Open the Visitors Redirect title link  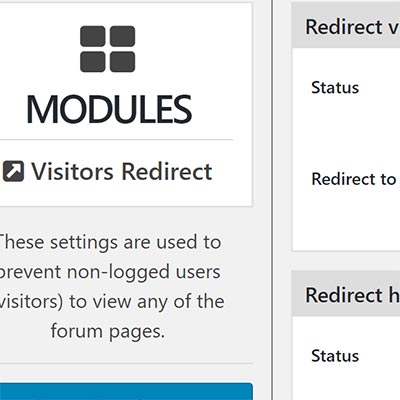122,172
